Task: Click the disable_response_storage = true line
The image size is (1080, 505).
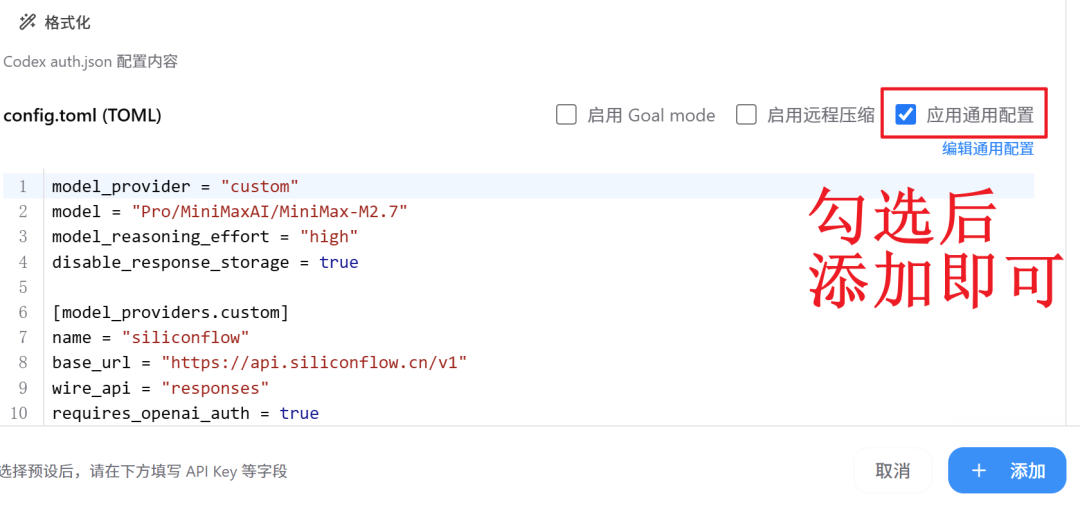Action: pyautogui.click(x=205, y=262)
